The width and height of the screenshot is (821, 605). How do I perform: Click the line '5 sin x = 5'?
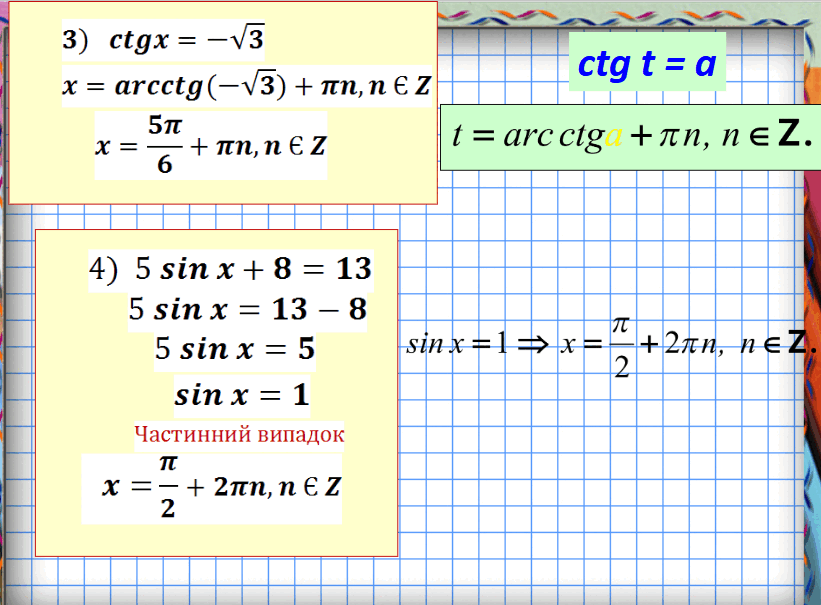point(235,350)
